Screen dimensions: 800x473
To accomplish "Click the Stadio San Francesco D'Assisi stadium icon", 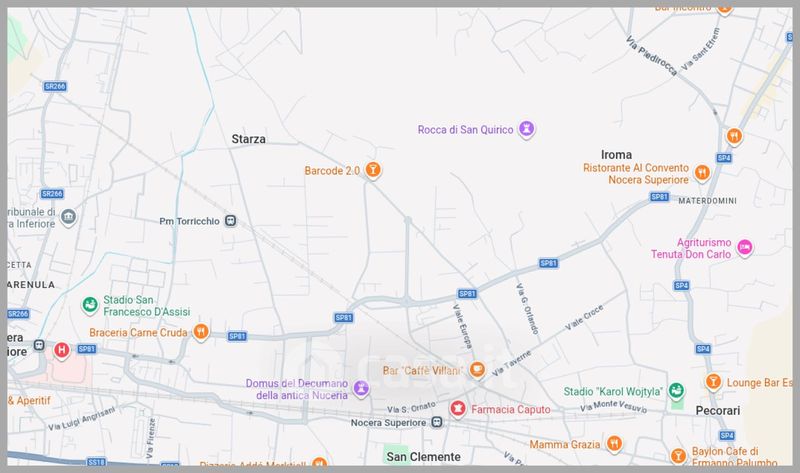I will tap(90, 304).
